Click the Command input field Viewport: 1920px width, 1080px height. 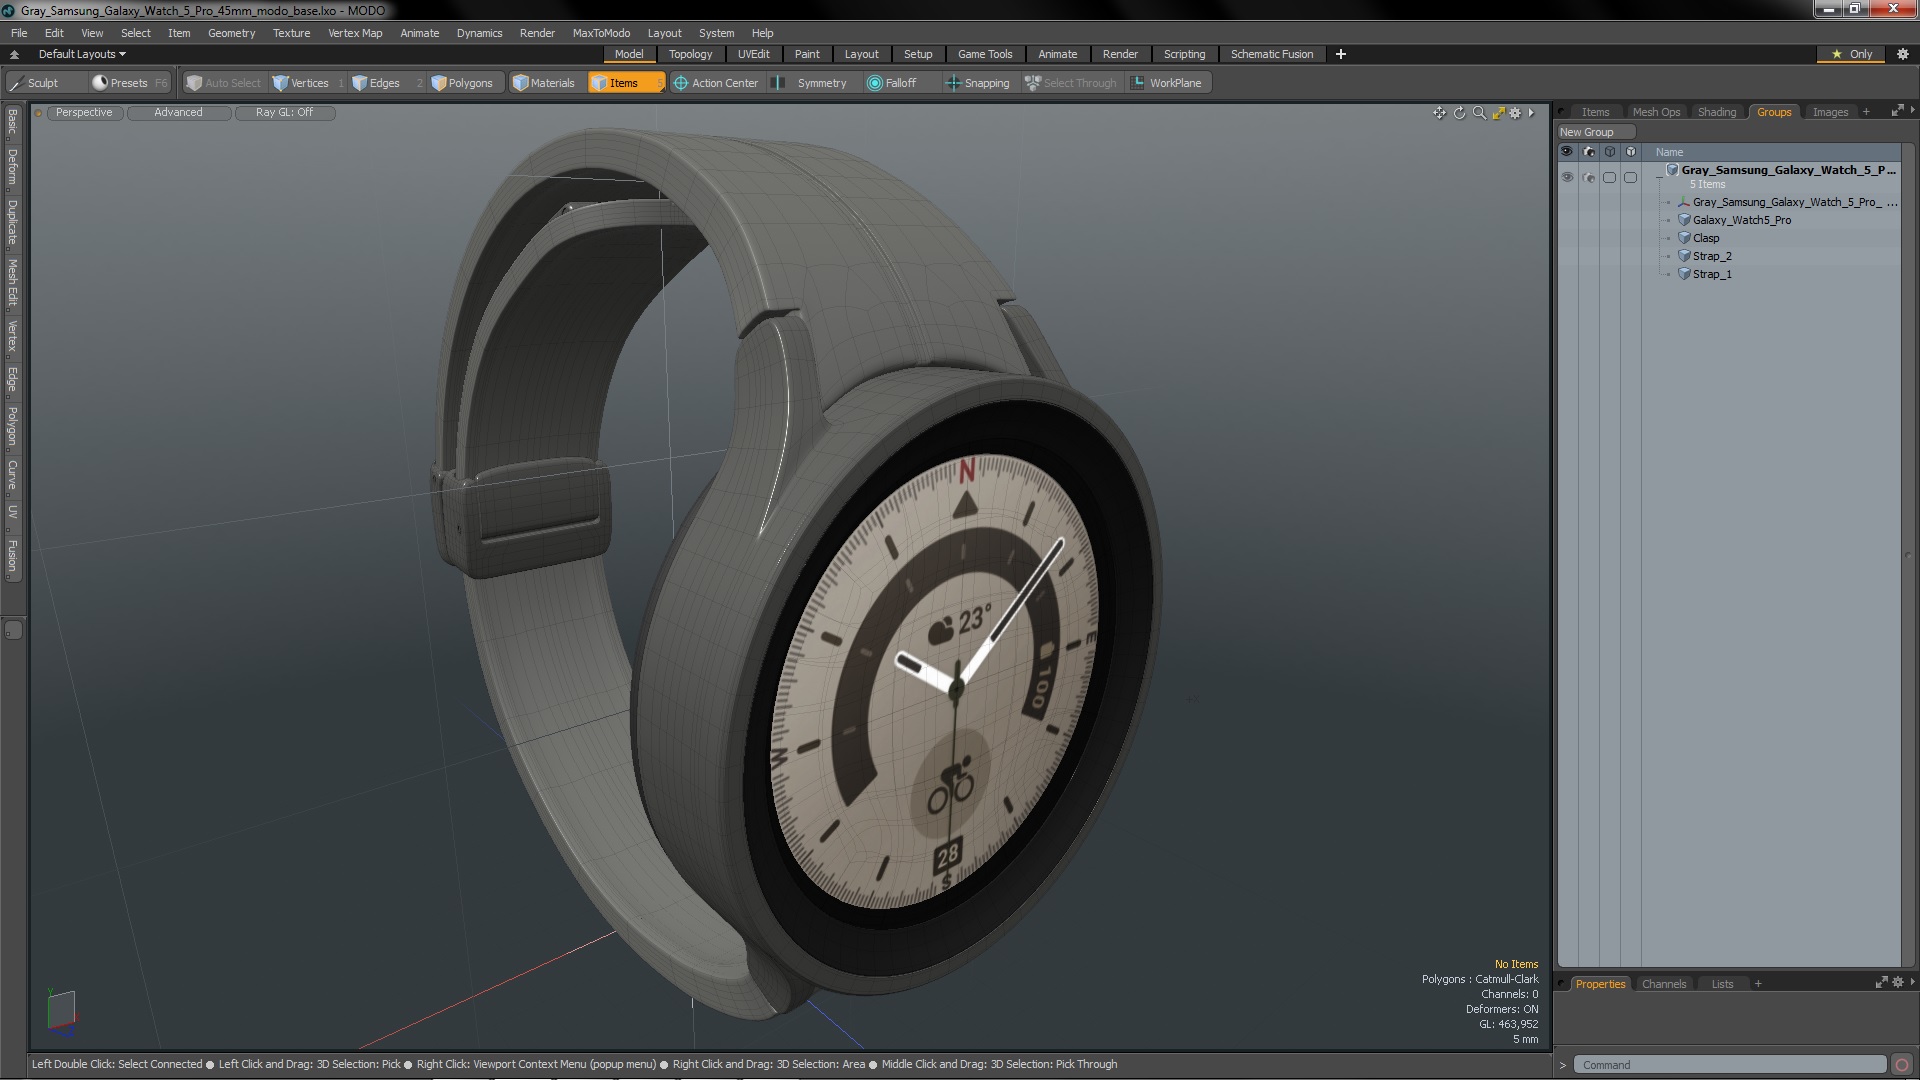(1730, 1065)
